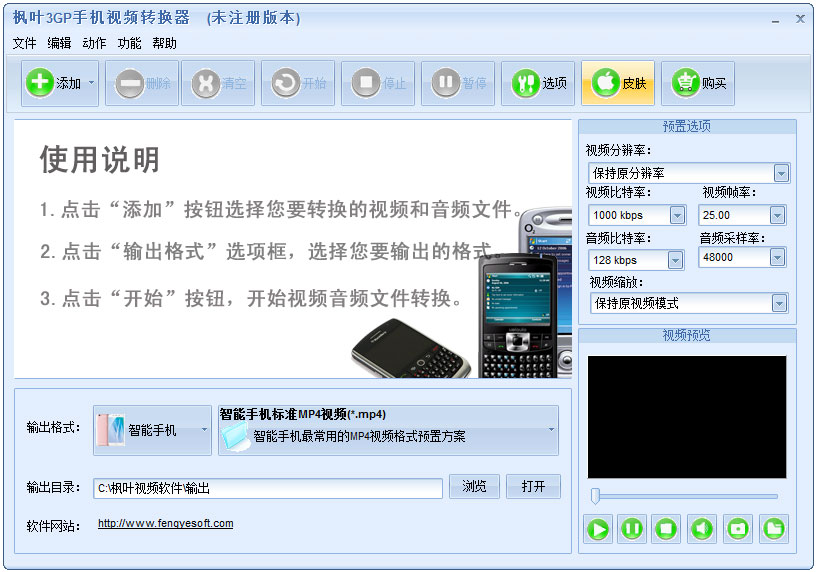Take snapshot with the camera icon
The height and width of the screenshot is (572, 818).
coord(738,529)
